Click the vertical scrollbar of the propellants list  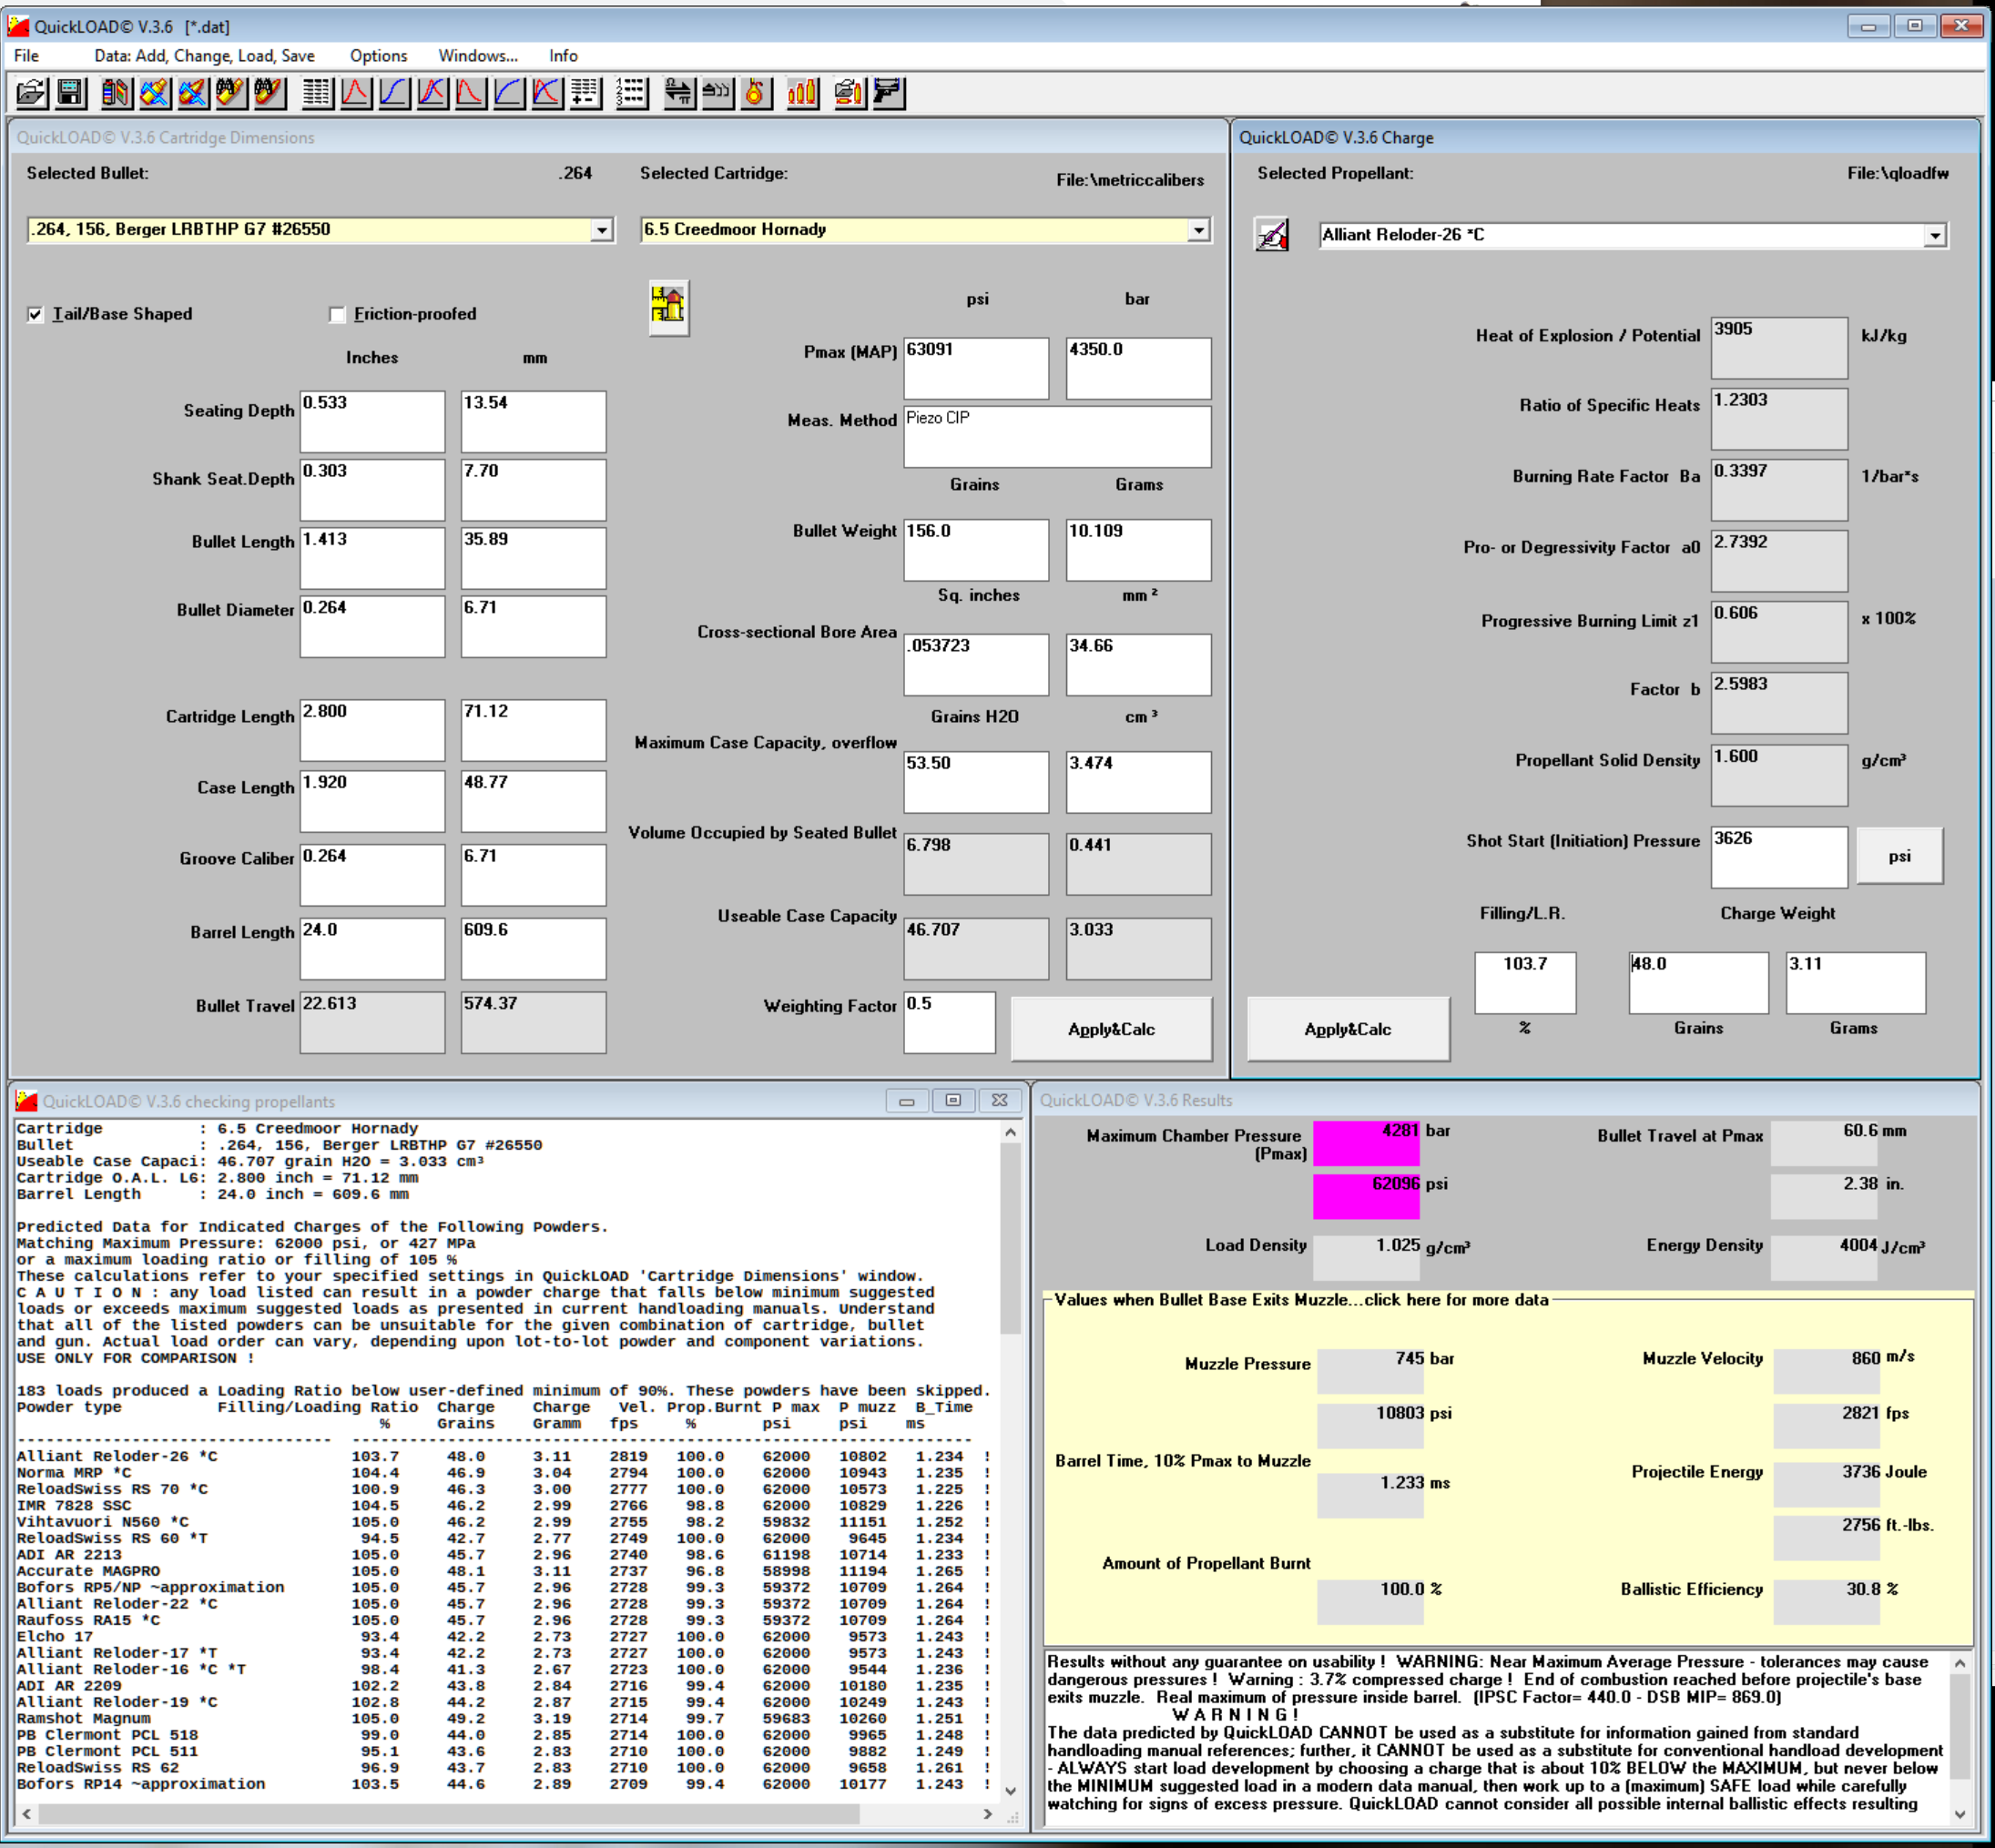[x=1010, y=1462]
